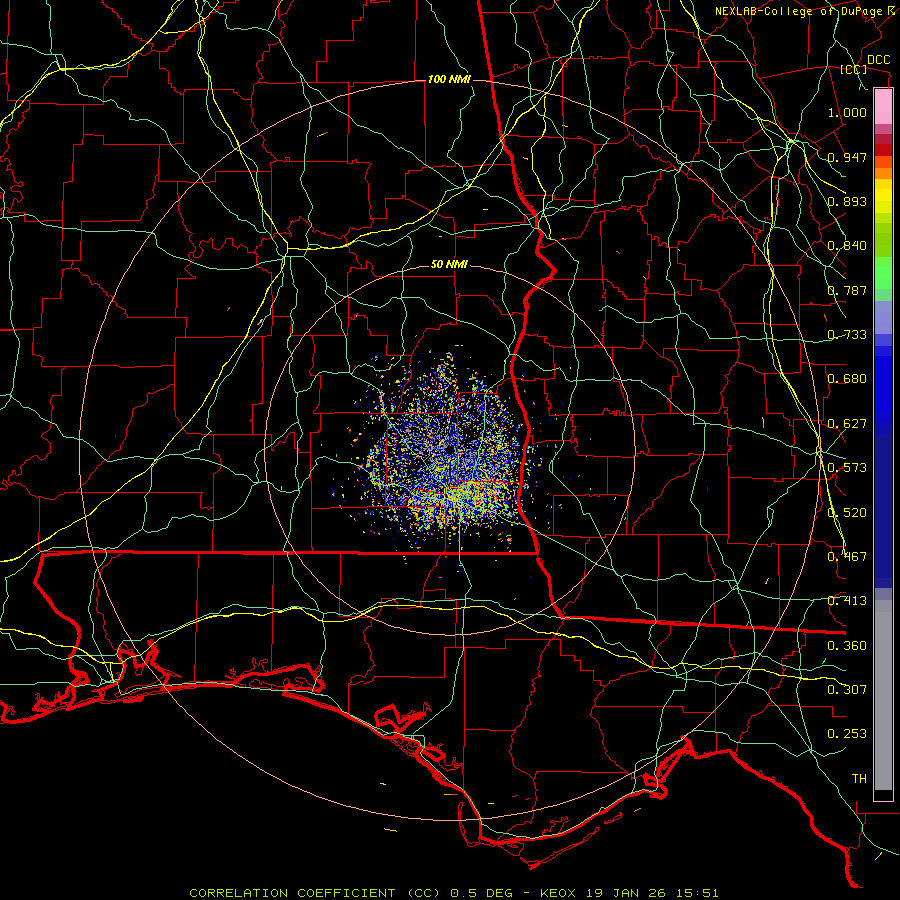This screenshot has height=900, width=900.
Task: Click the 50 NMI range ring label
Action: pos(449,265)
